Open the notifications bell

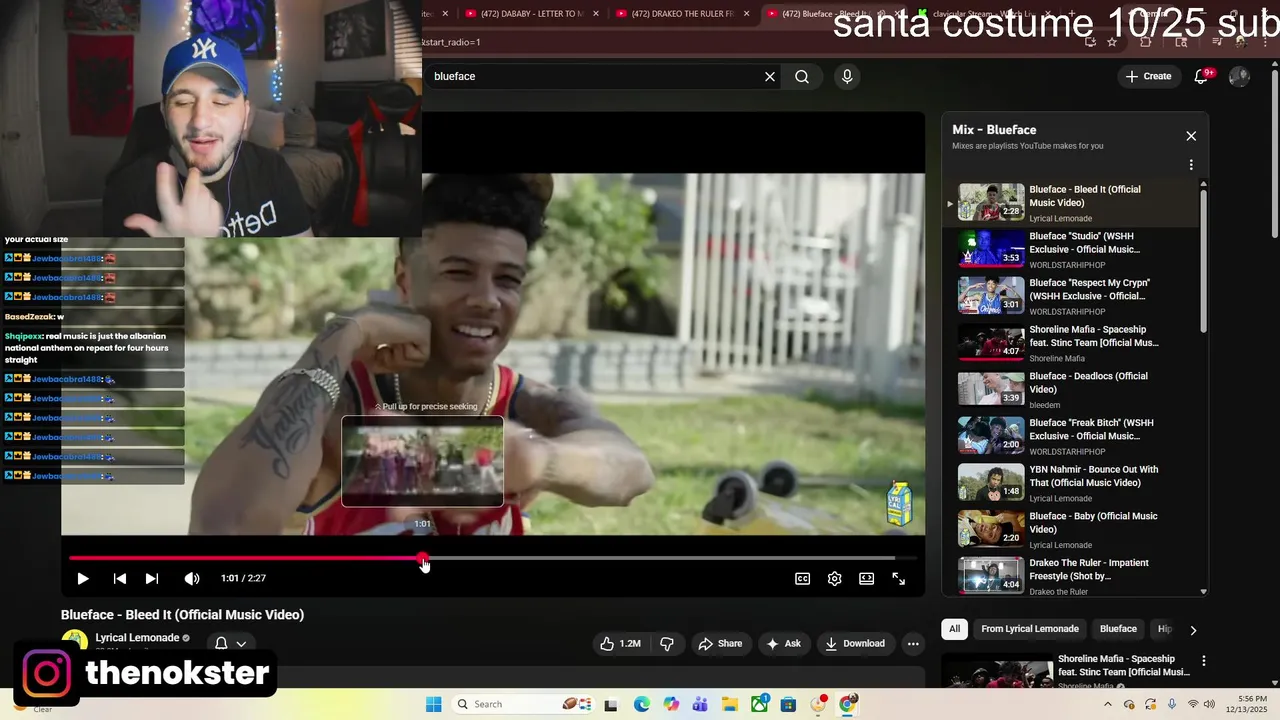(x=1202, y=76)
